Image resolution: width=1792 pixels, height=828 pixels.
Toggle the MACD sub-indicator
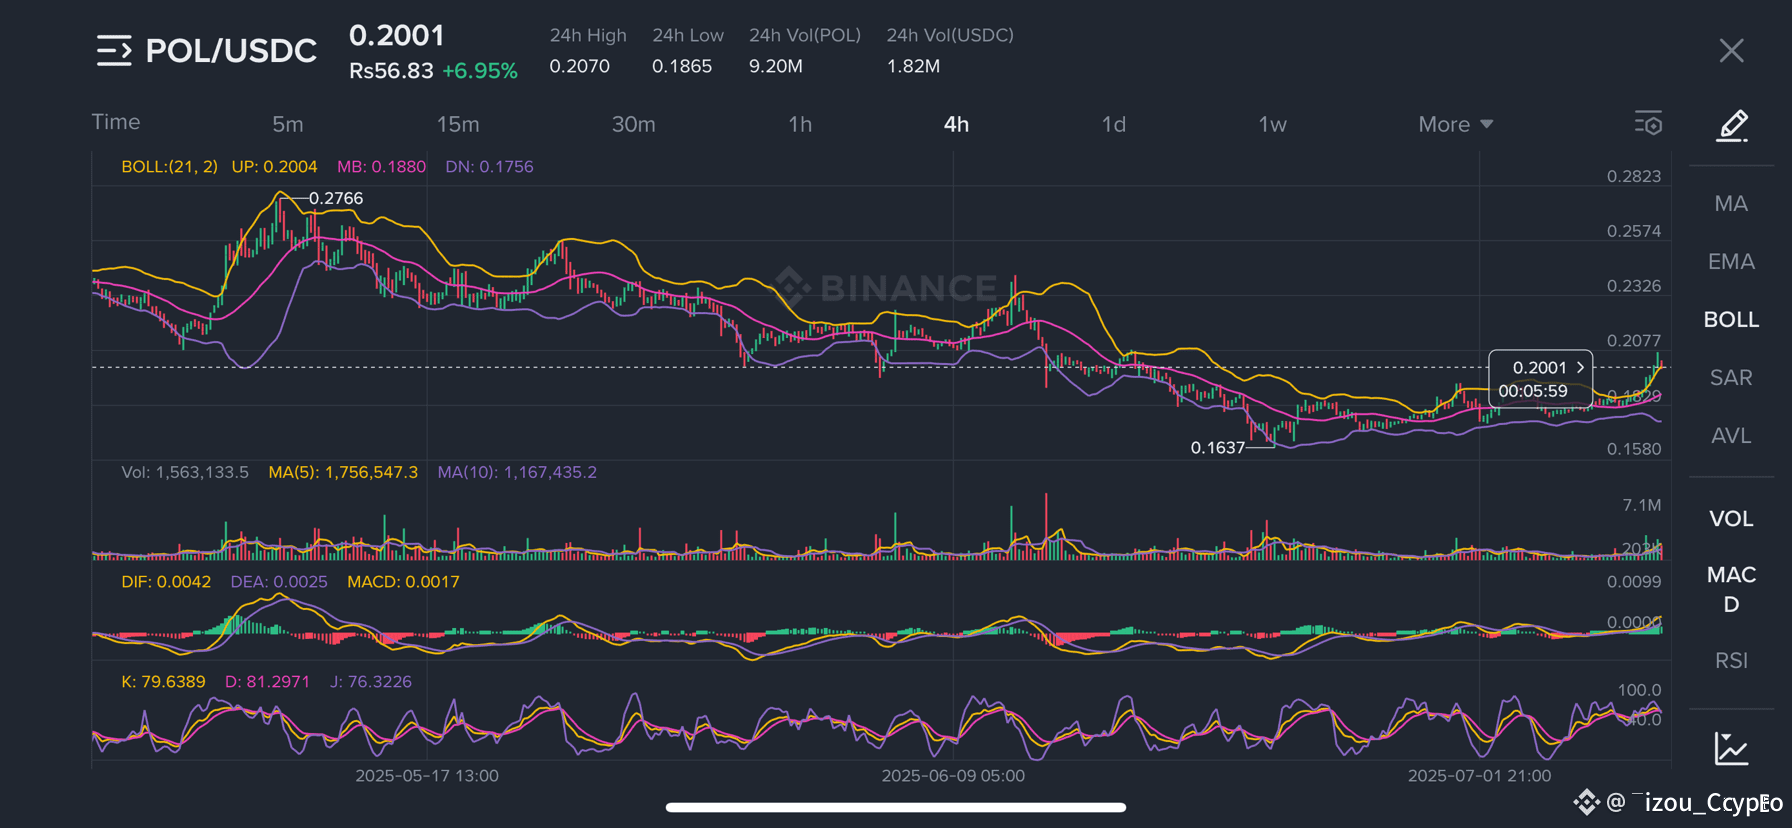click(1731, 589)
